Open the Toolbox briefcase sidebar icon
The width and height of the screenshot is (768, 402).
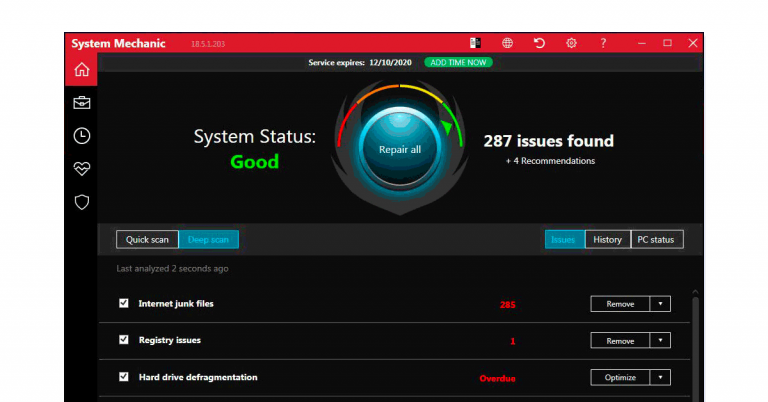(82, 103)
